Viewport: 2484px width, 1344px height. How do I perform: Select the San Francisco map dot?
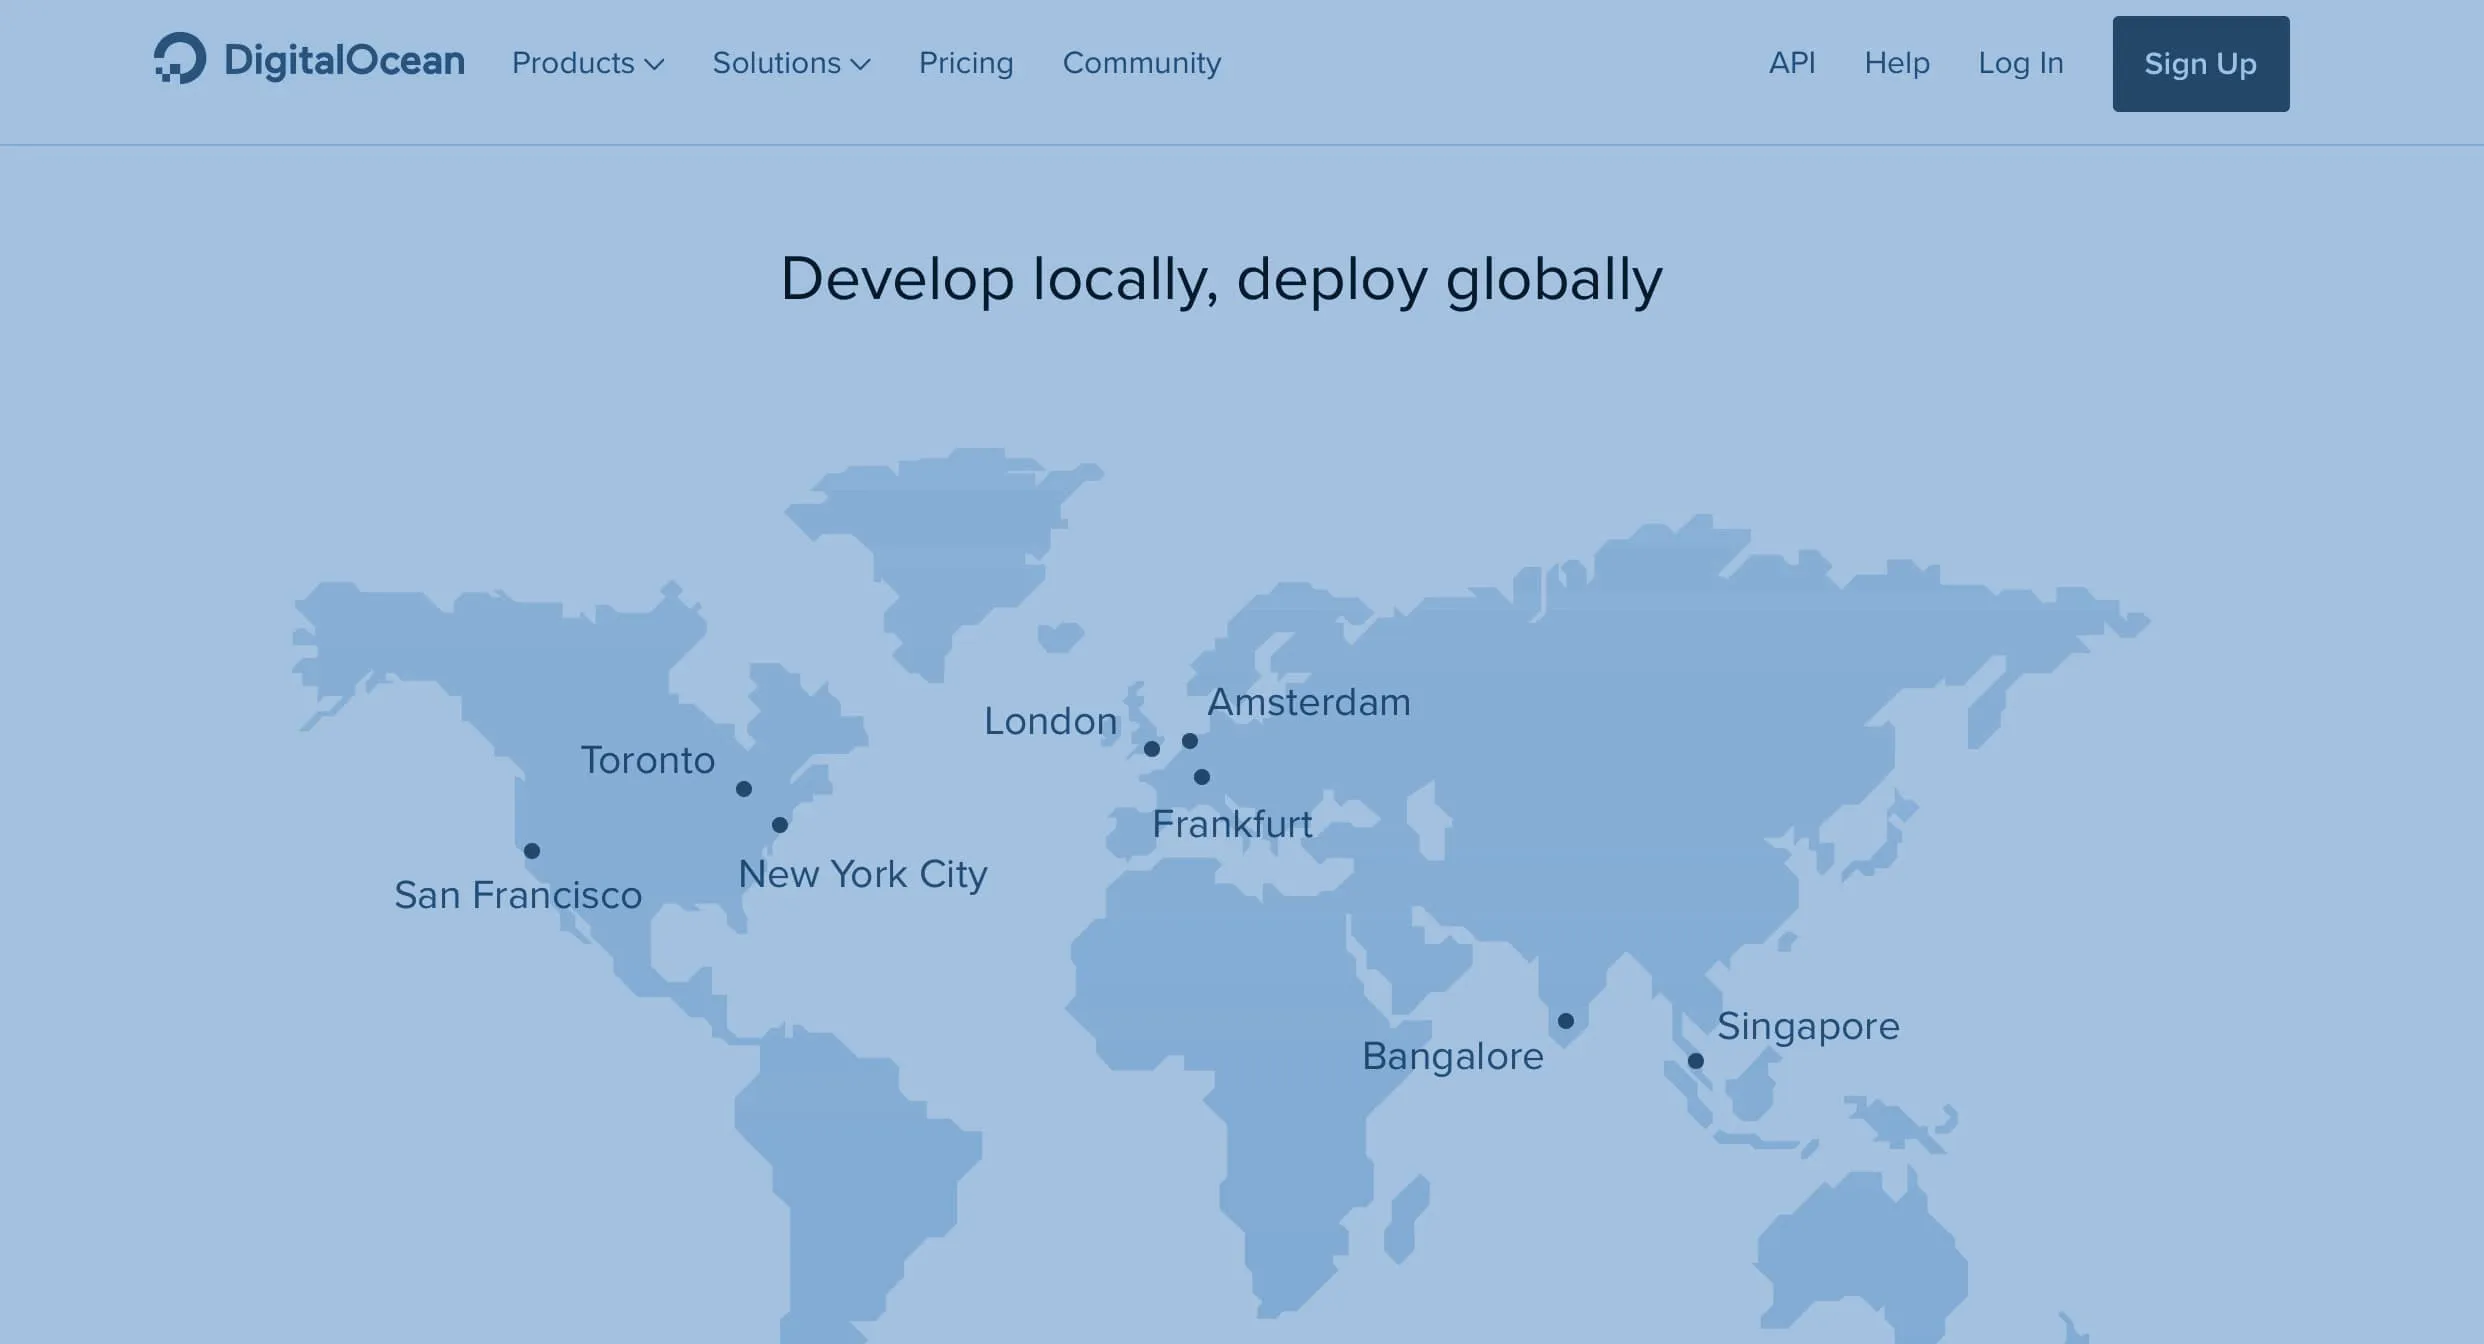[532, 851]
